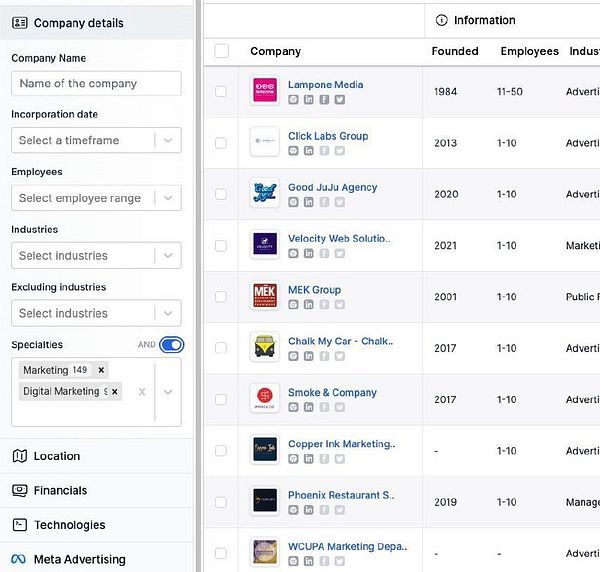Expand the Location filter section
Image resolution: width=600 pixels, height=572 pixels.
coord(96,456)
